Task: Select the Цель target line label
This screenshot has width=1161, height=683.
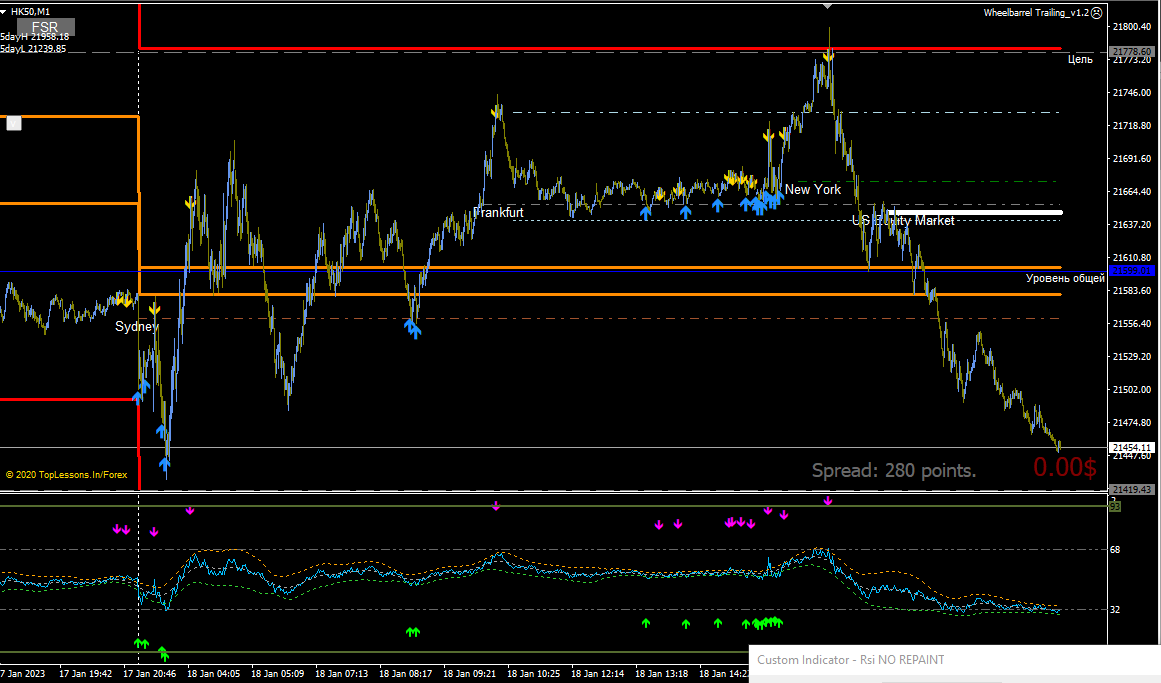Action: [1080, 59]
